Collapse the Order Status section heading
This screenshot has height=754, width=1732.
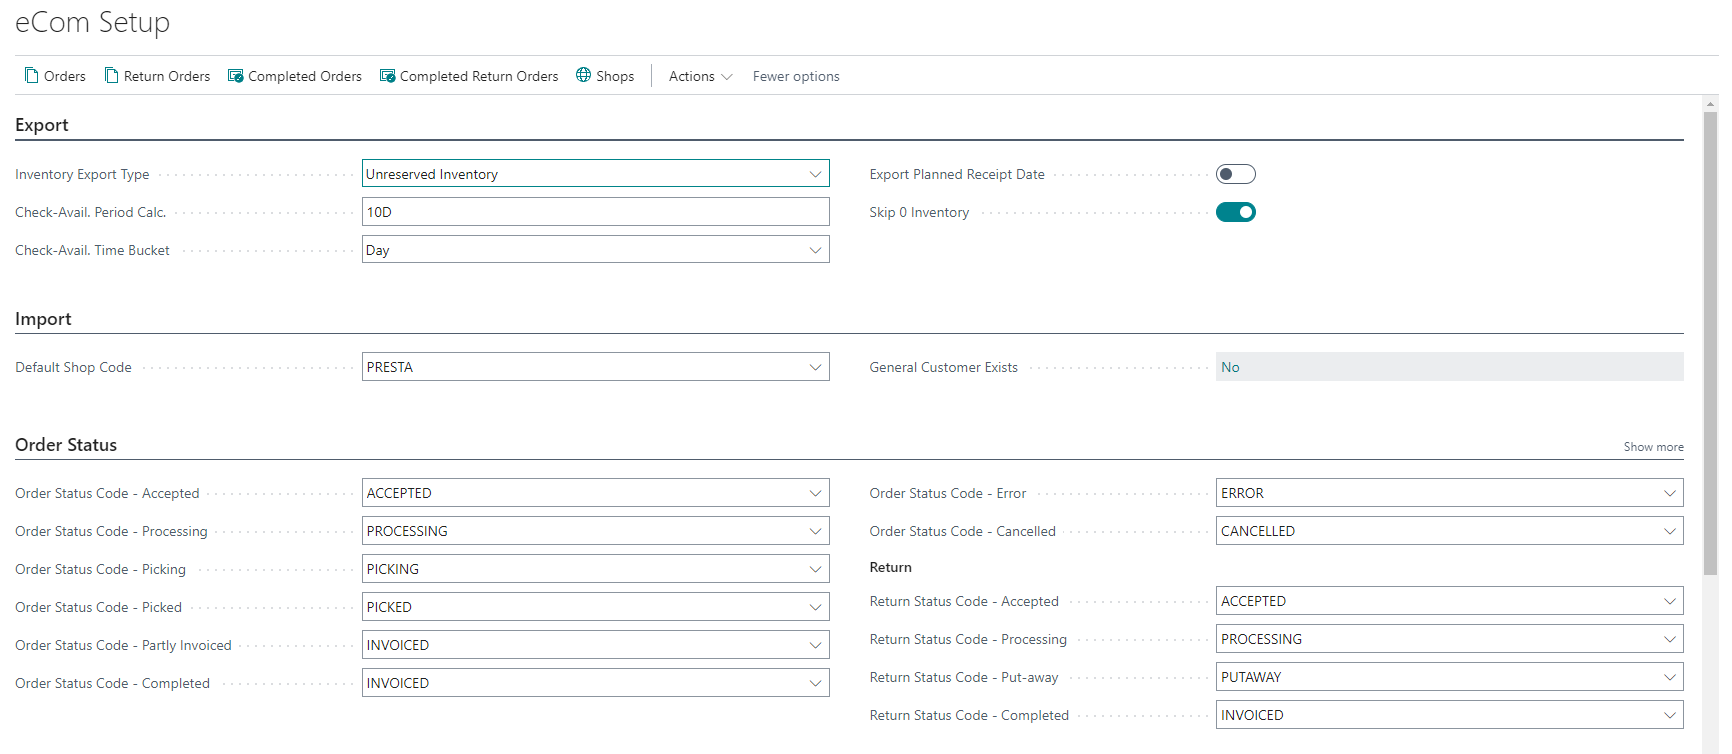(x=66, y=445)
